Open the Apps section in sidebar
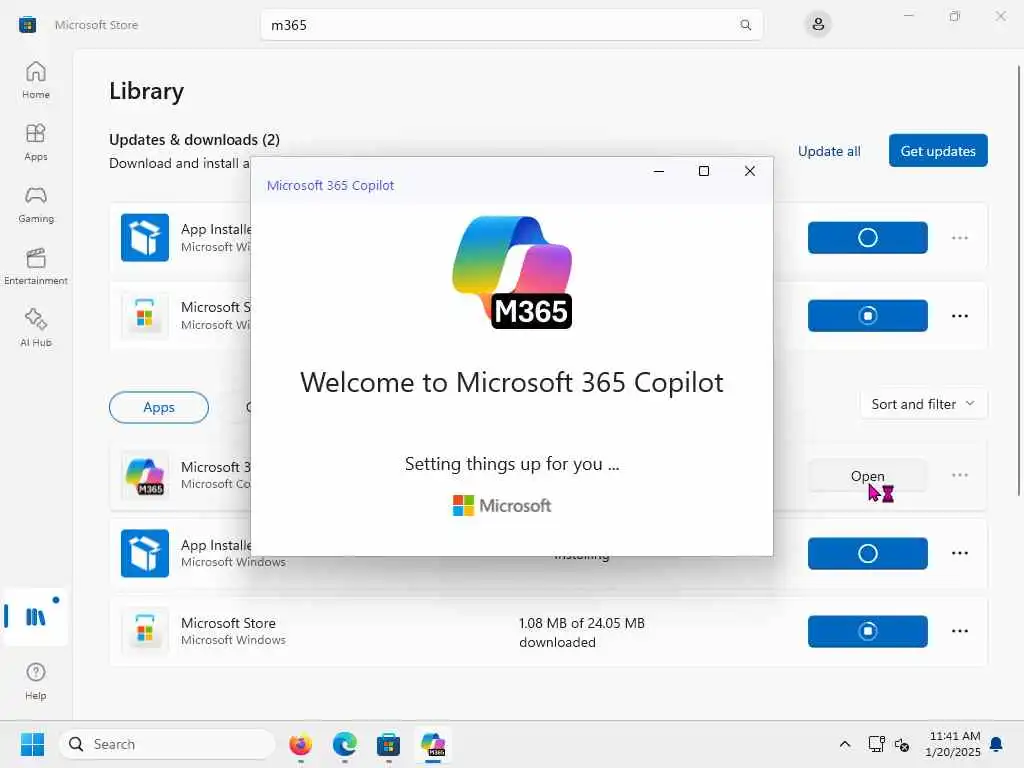Screen dimensions: 1024x768 pyautogui.click(x=36, y=142)
